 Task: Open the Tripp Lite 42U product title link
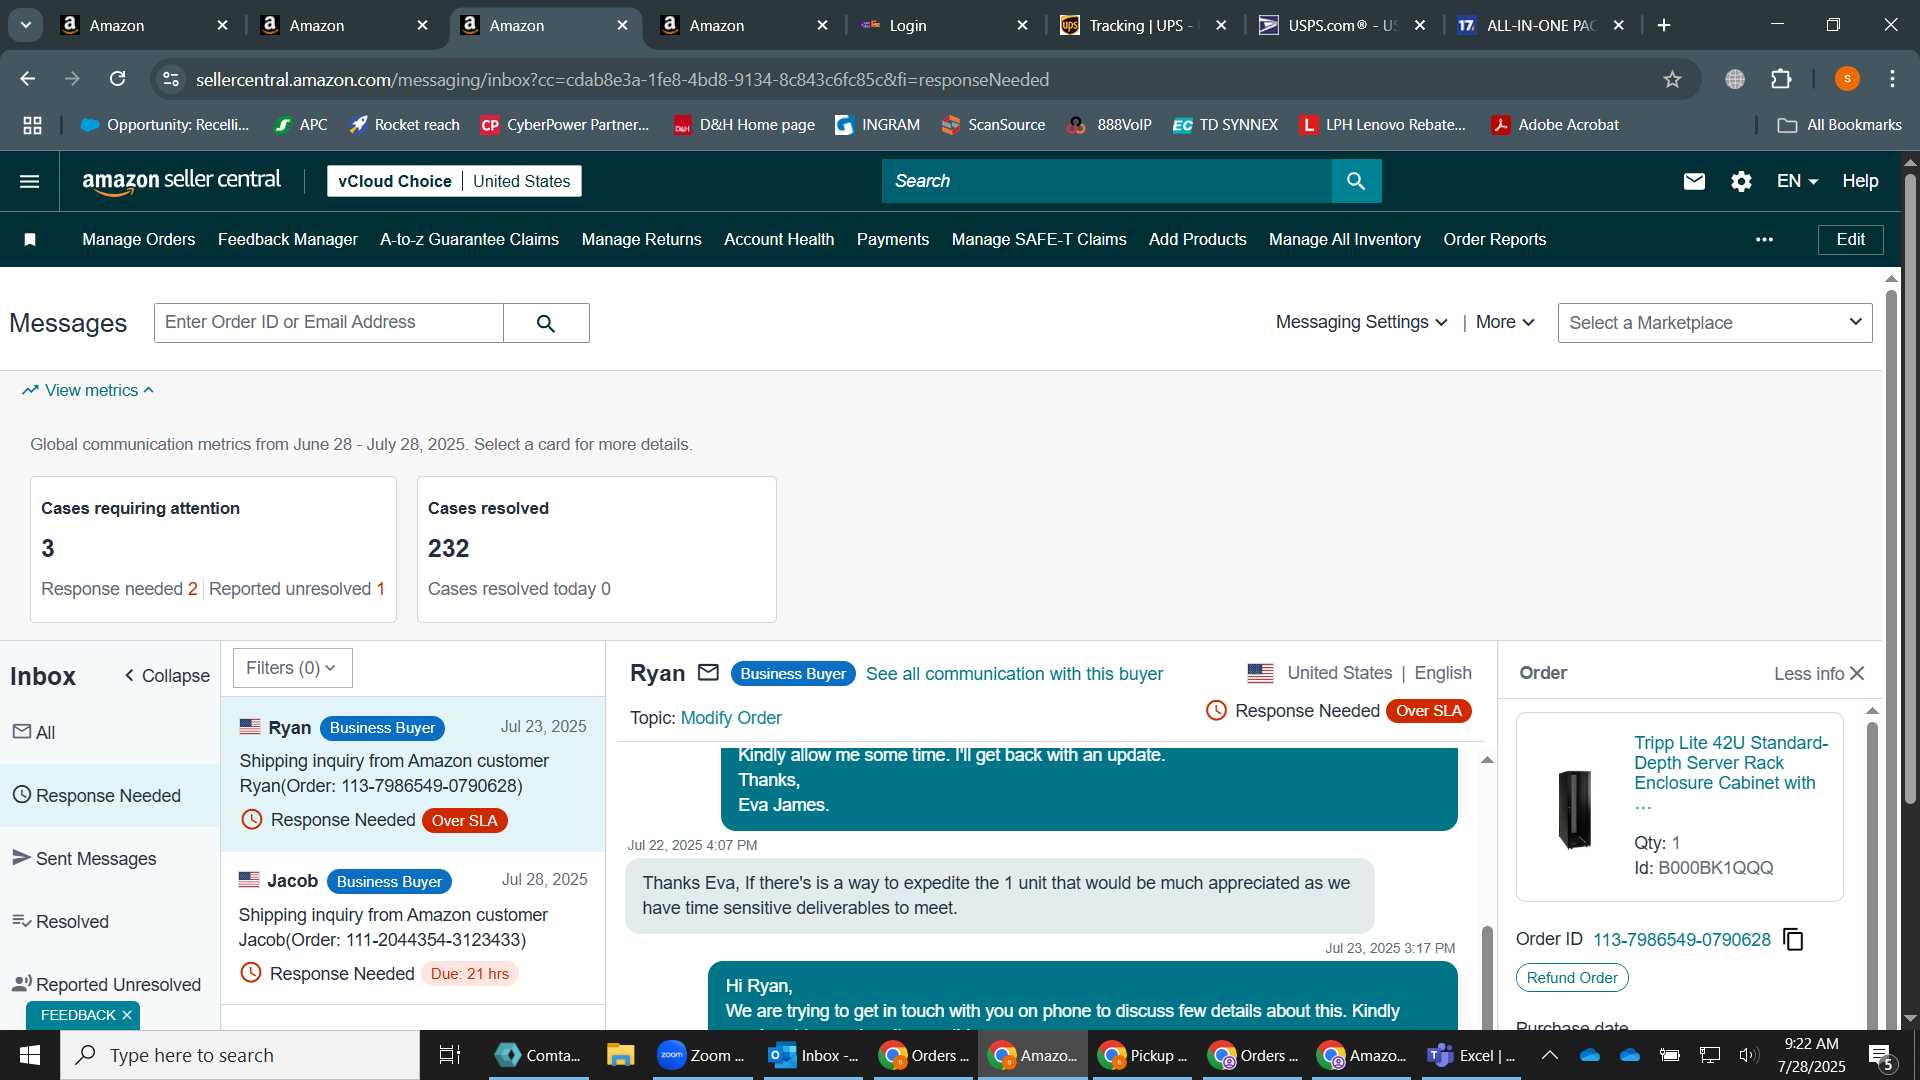click(1731, 772)
